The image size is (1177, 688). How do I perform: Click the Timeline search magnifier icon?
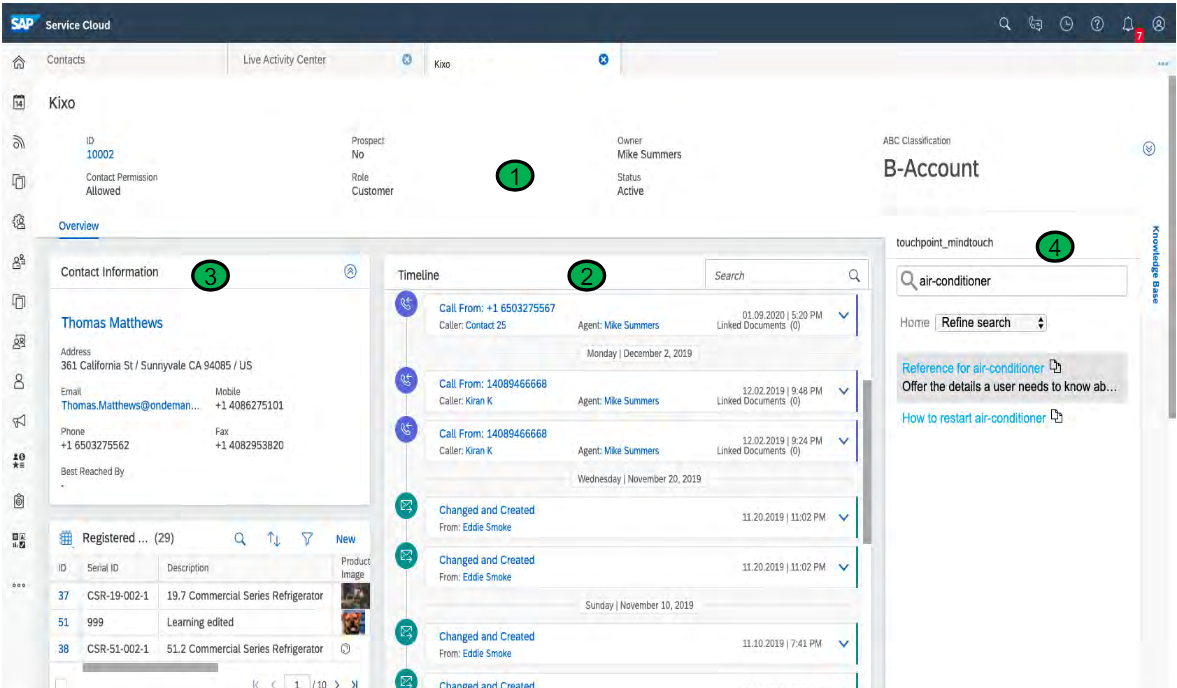(854, 275)
